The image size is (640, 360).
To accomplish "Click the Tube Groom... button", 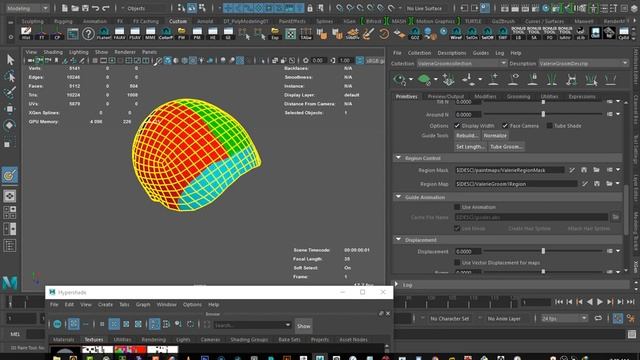I will point(506,147).
